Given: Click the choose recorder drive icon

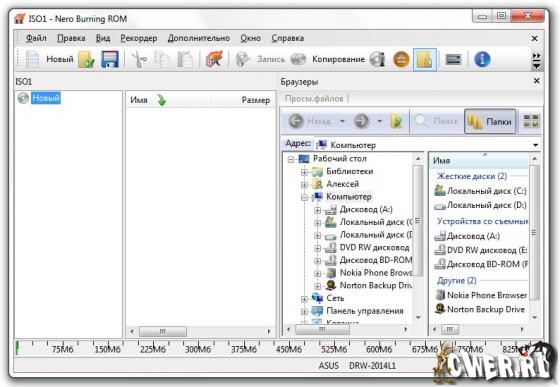Looking at the screenshot, I should coord(453,59).
